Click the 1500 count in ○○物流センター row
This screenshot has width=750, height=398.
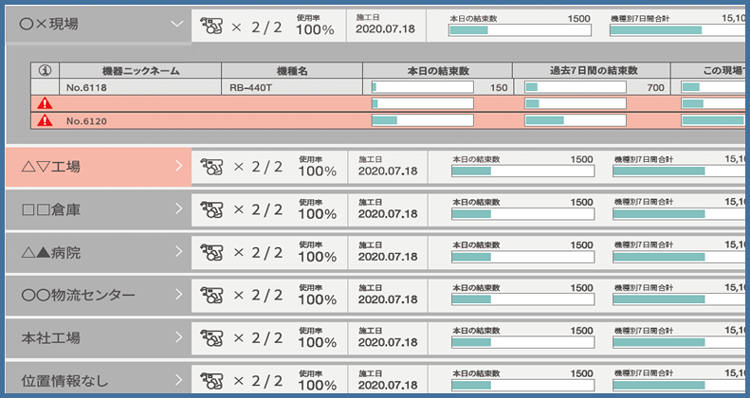tap(582, 288)
